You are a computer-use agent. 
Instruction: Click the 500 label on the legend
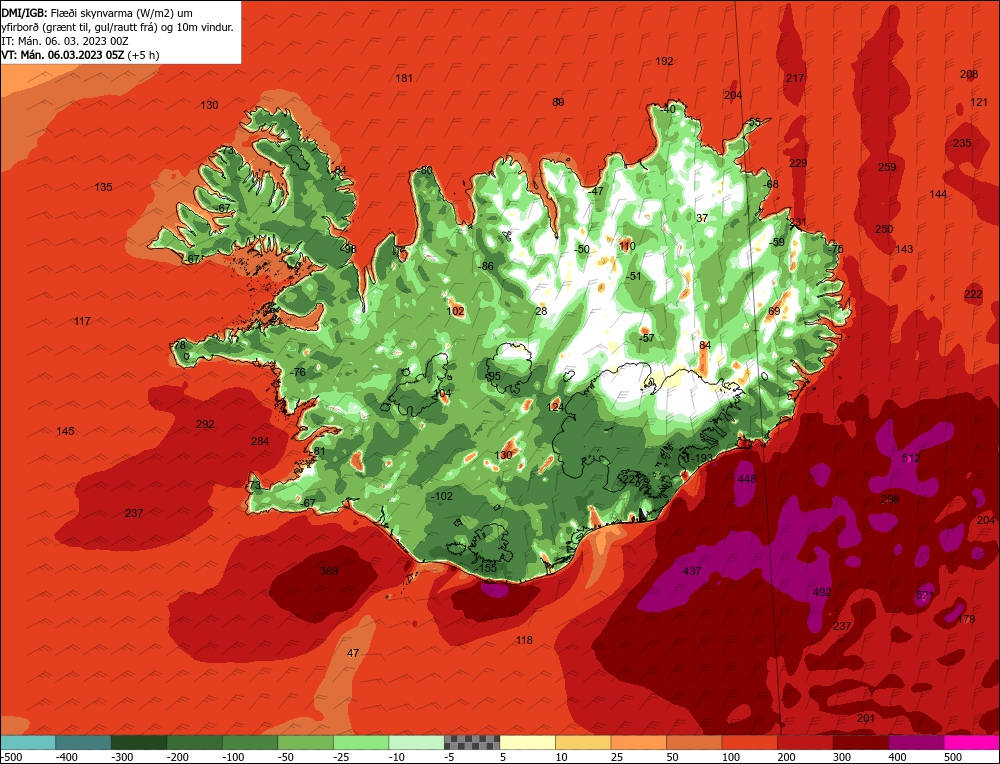click(952, 757)
